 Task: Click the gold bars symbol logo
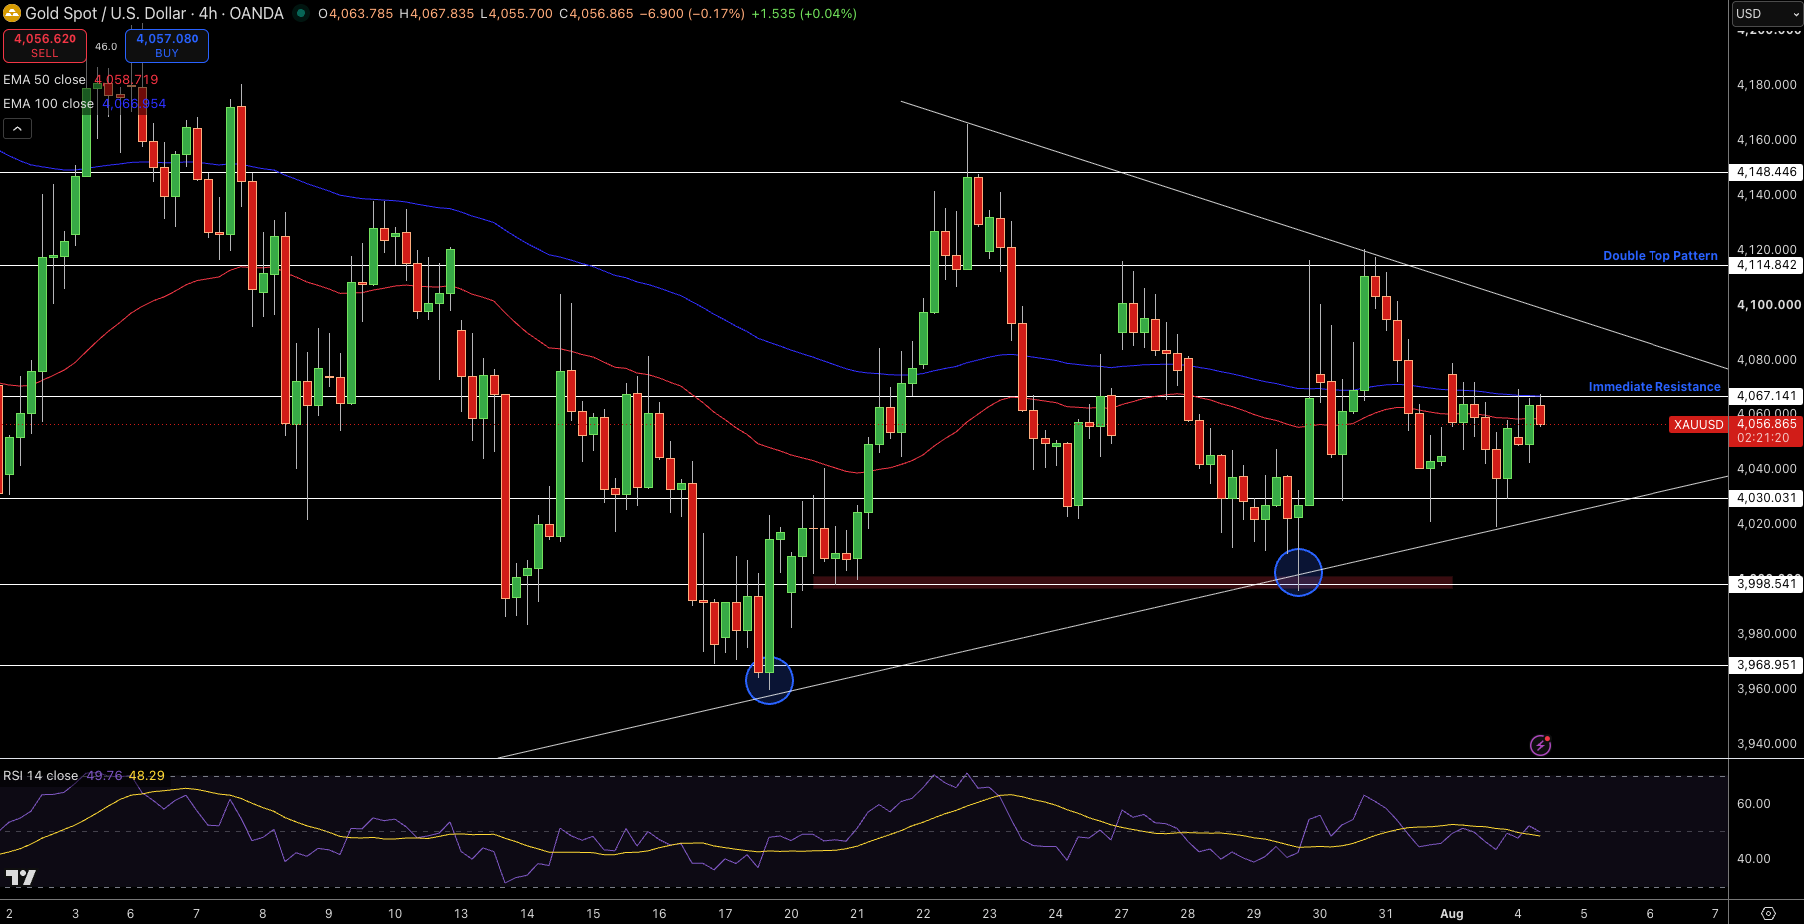pos(12,13)
